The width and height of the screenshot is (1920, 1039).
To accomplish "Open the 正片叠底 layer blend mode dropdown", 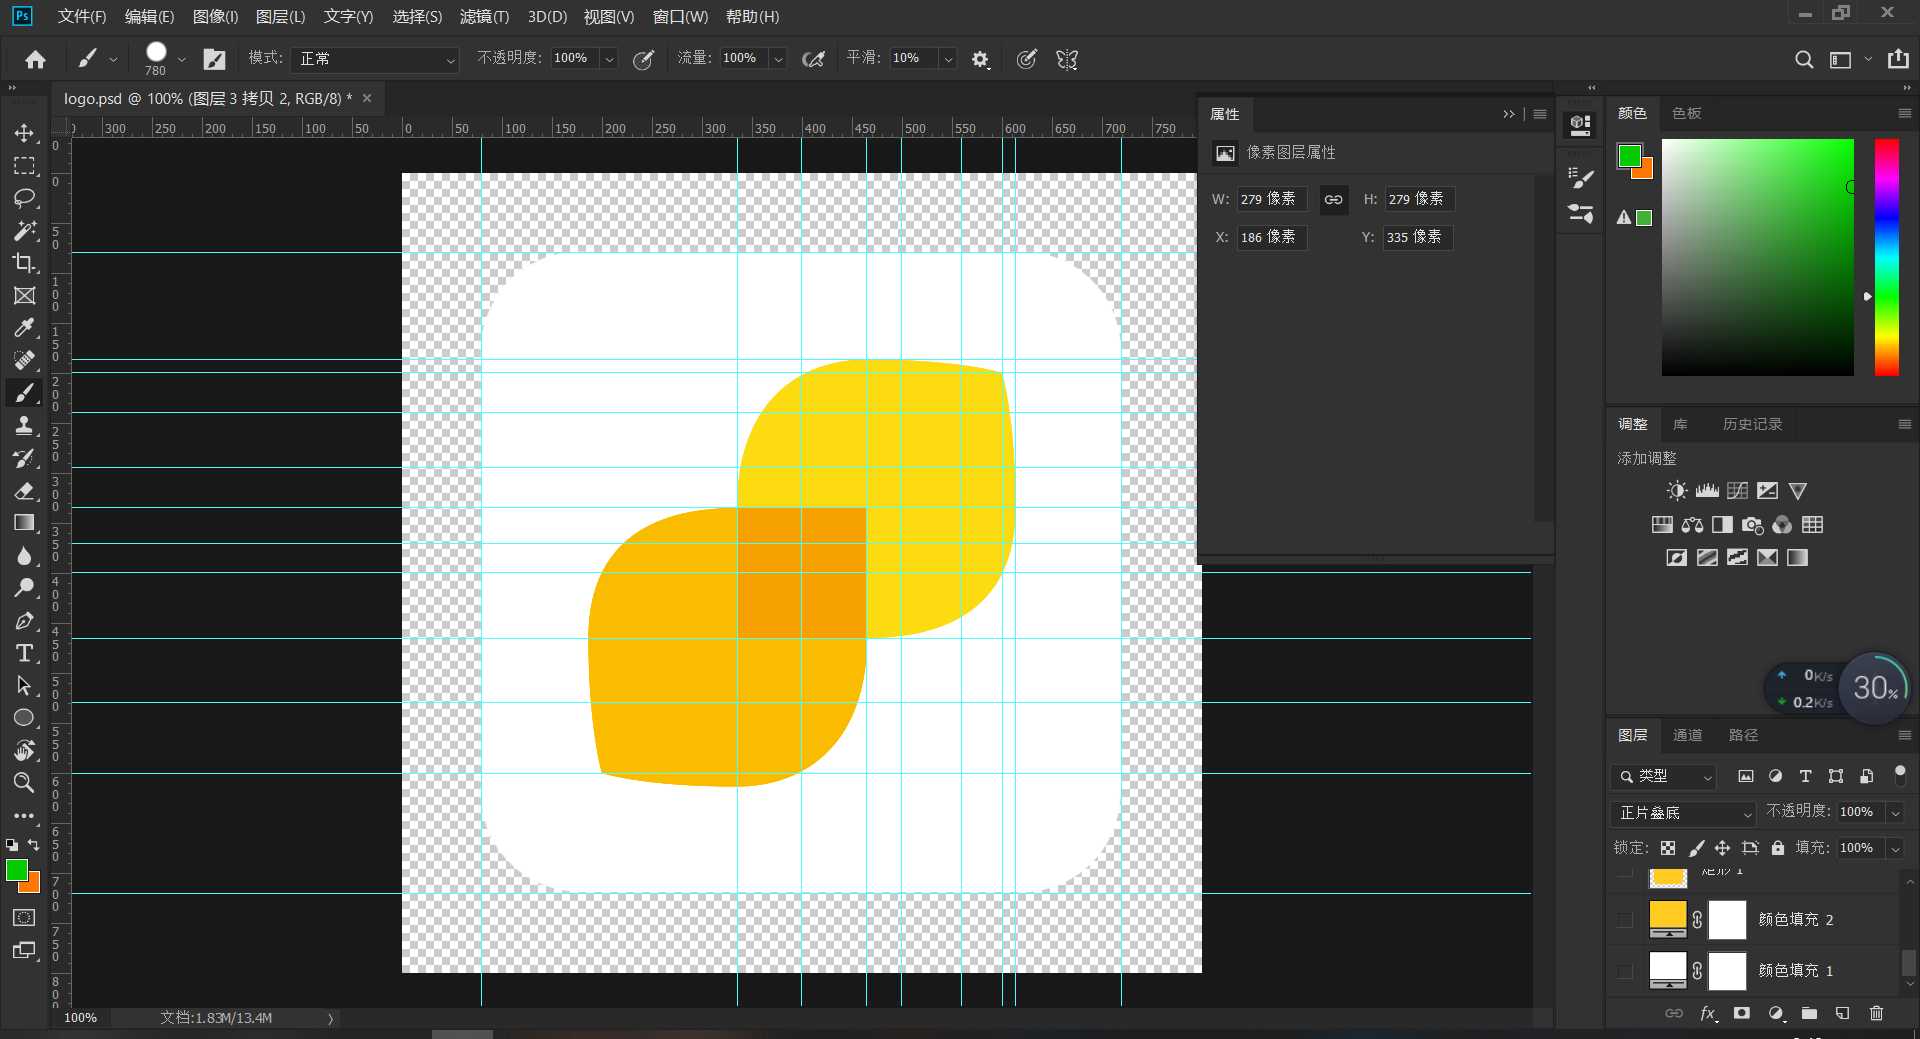I will tap(1683, 813).
